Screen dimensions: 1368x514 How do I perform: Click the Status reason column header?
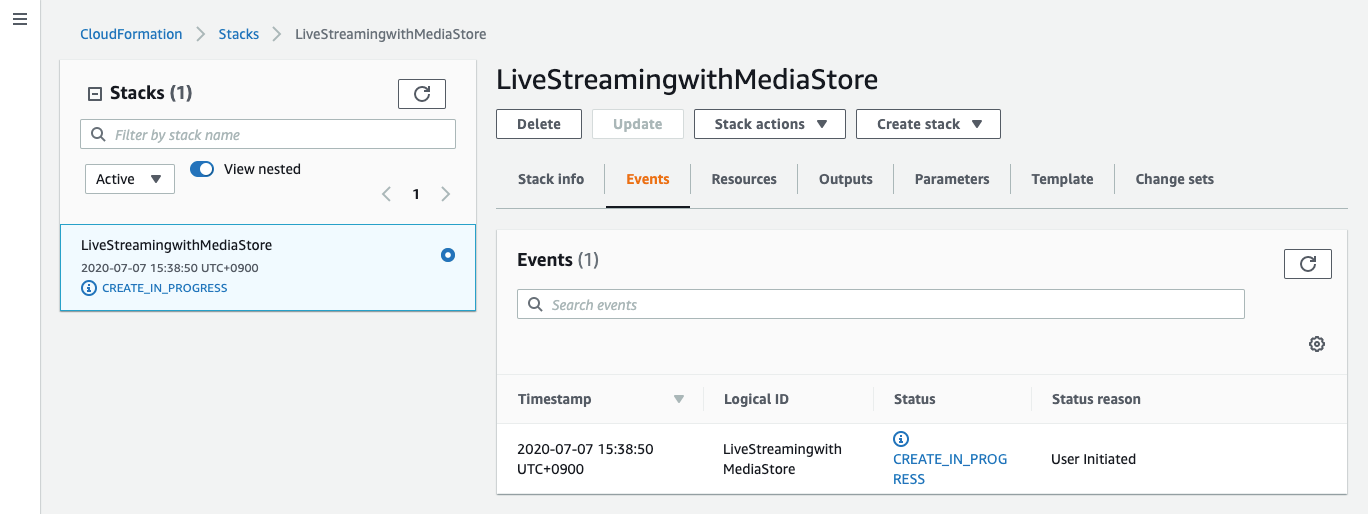[x=1096, y=399]
